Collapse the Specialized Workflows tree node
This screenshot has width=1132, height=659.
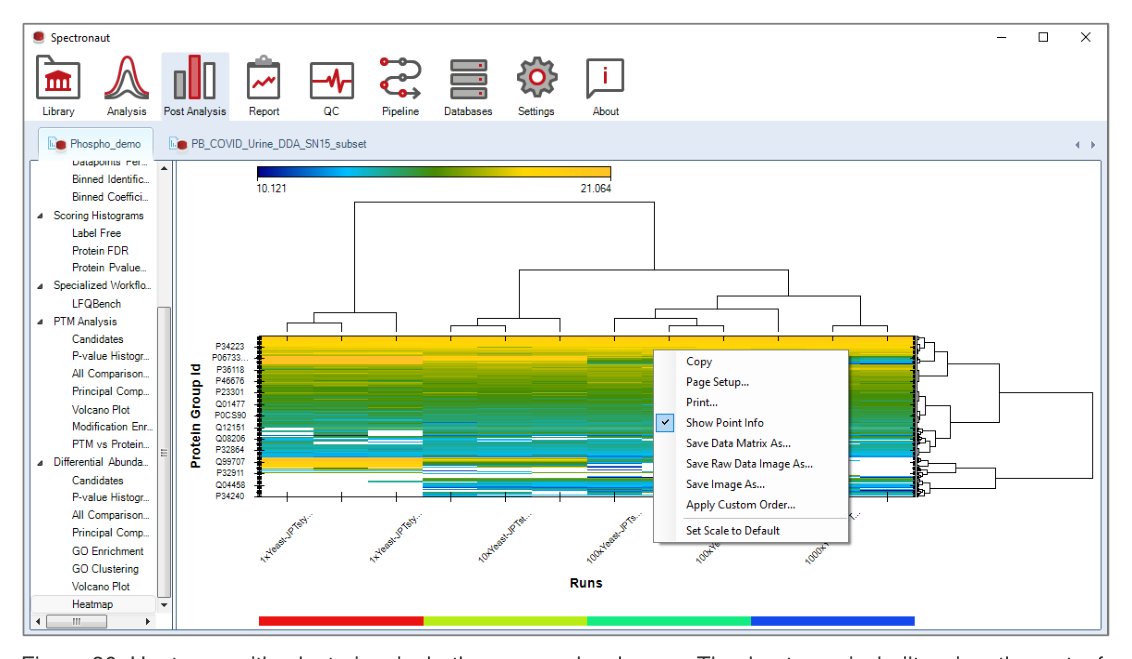(x=40, y=286)
